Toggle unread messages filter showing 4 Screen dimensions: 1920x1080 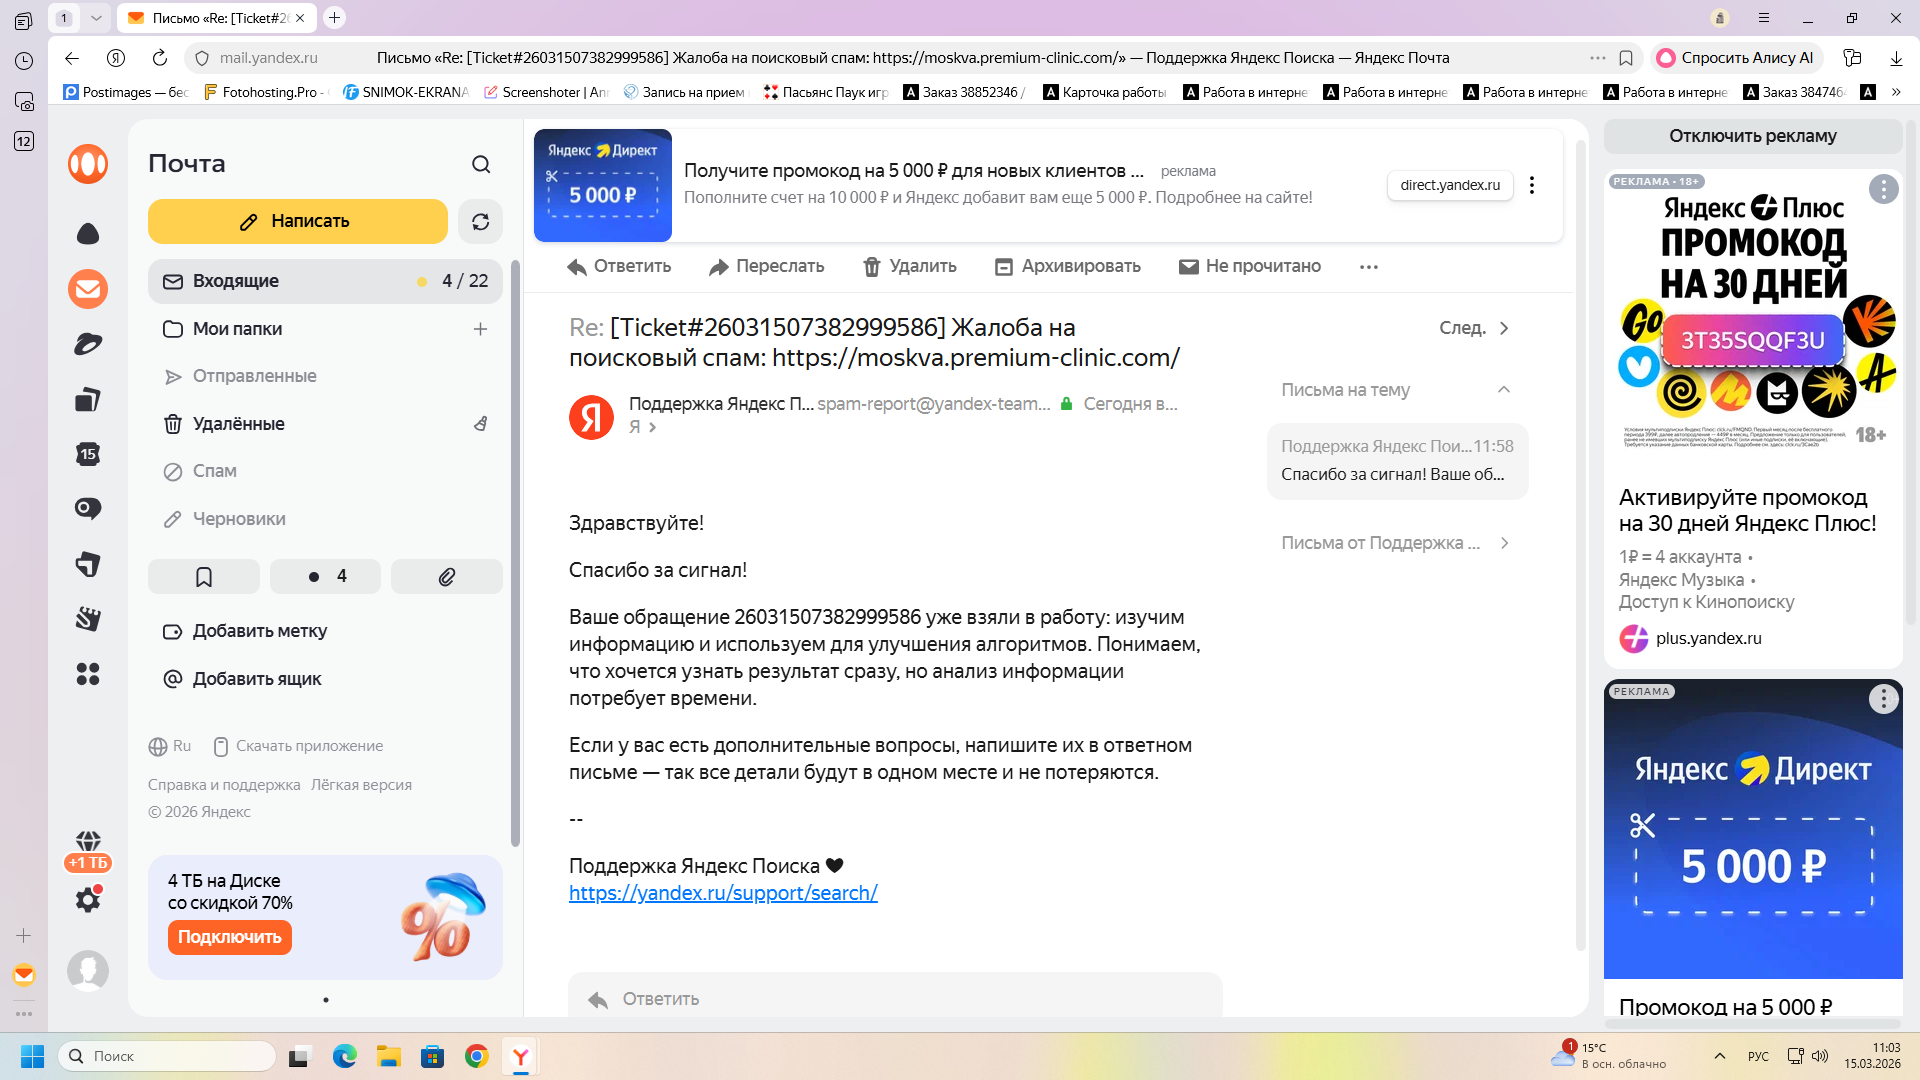326,577
